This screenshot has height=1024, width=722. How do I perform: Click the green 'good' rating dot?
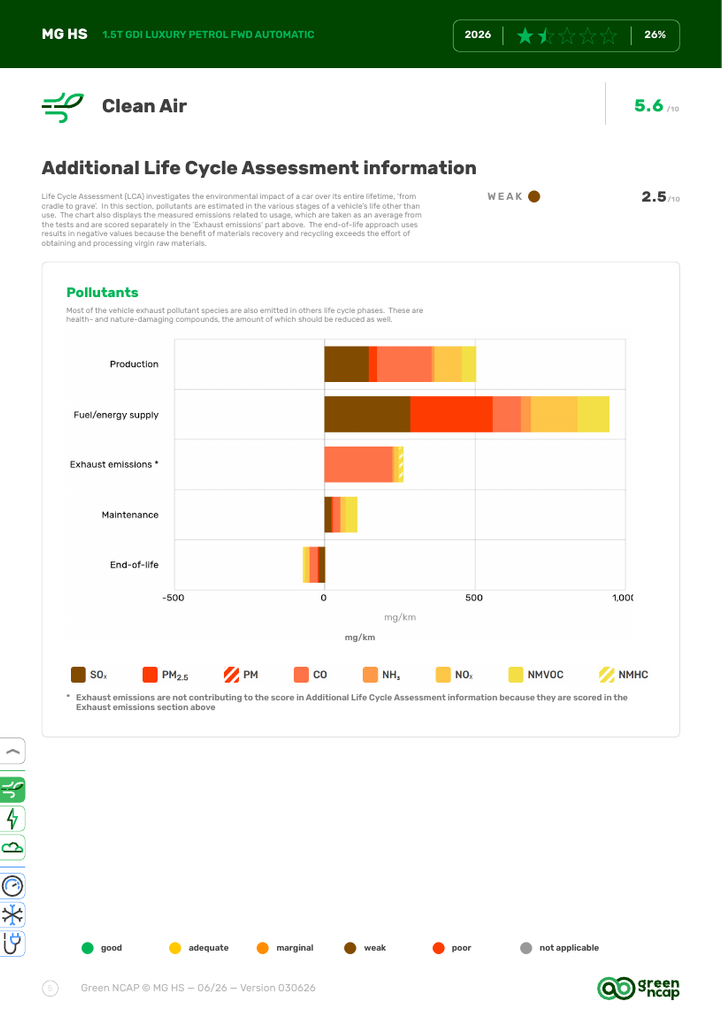[87, 948]
